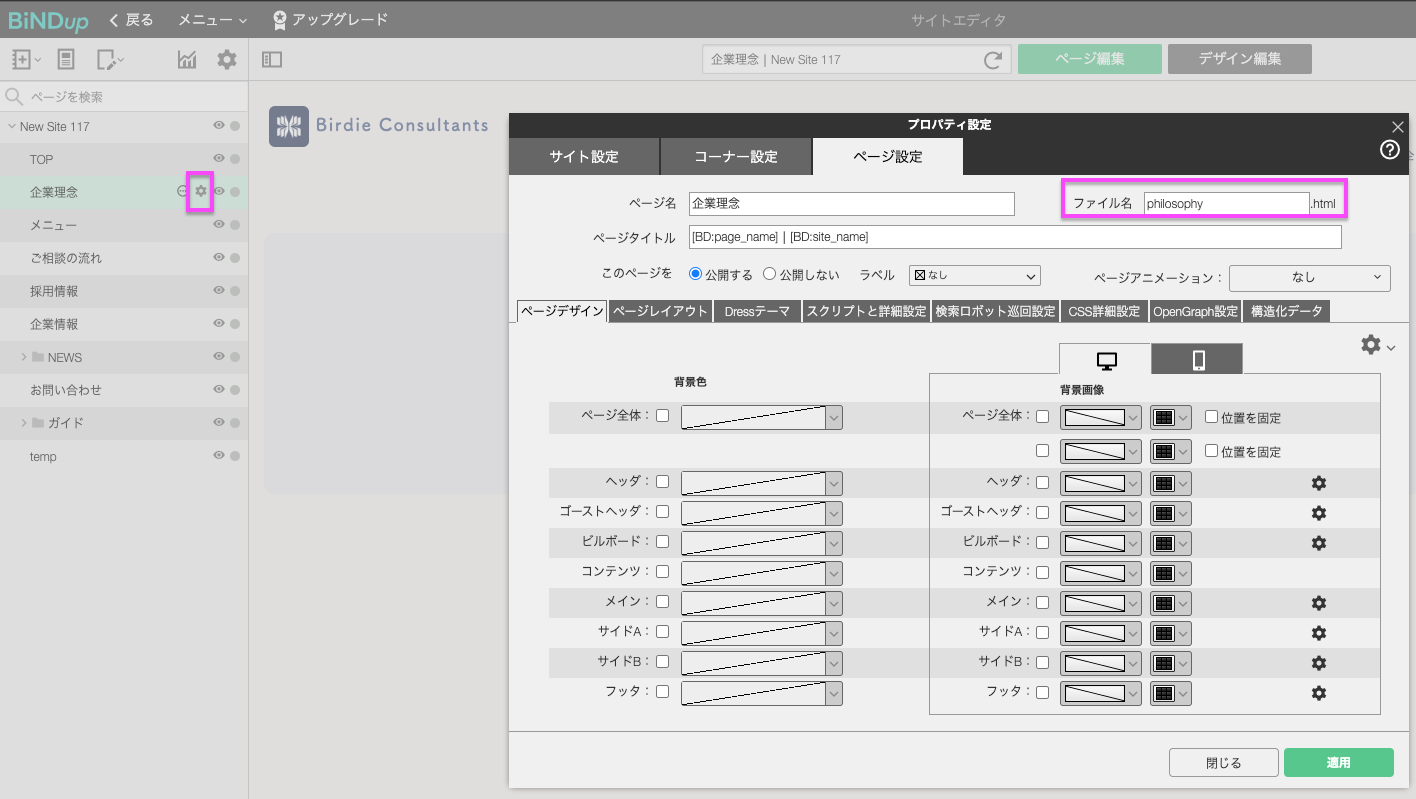Click the BiNDup logo
This screenshot has width=1416, height=799.
point(47,19)
